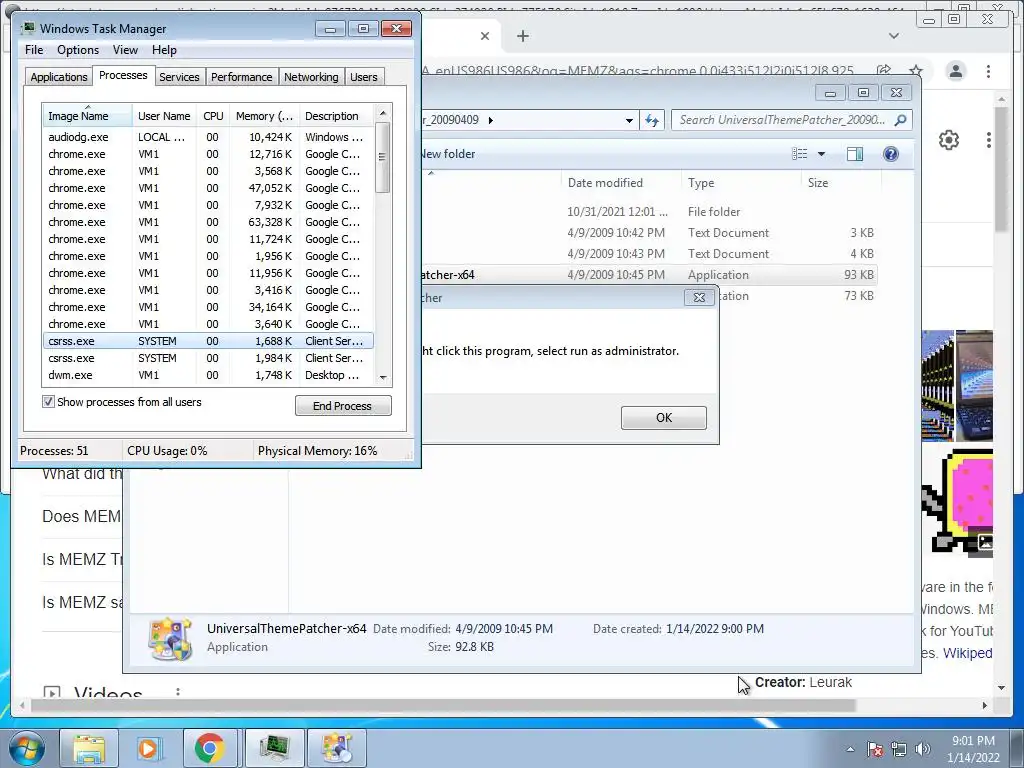Screen dimensions: 1024x768
Task: Close the current Chrome tab
Action: (x=485, y=36)
